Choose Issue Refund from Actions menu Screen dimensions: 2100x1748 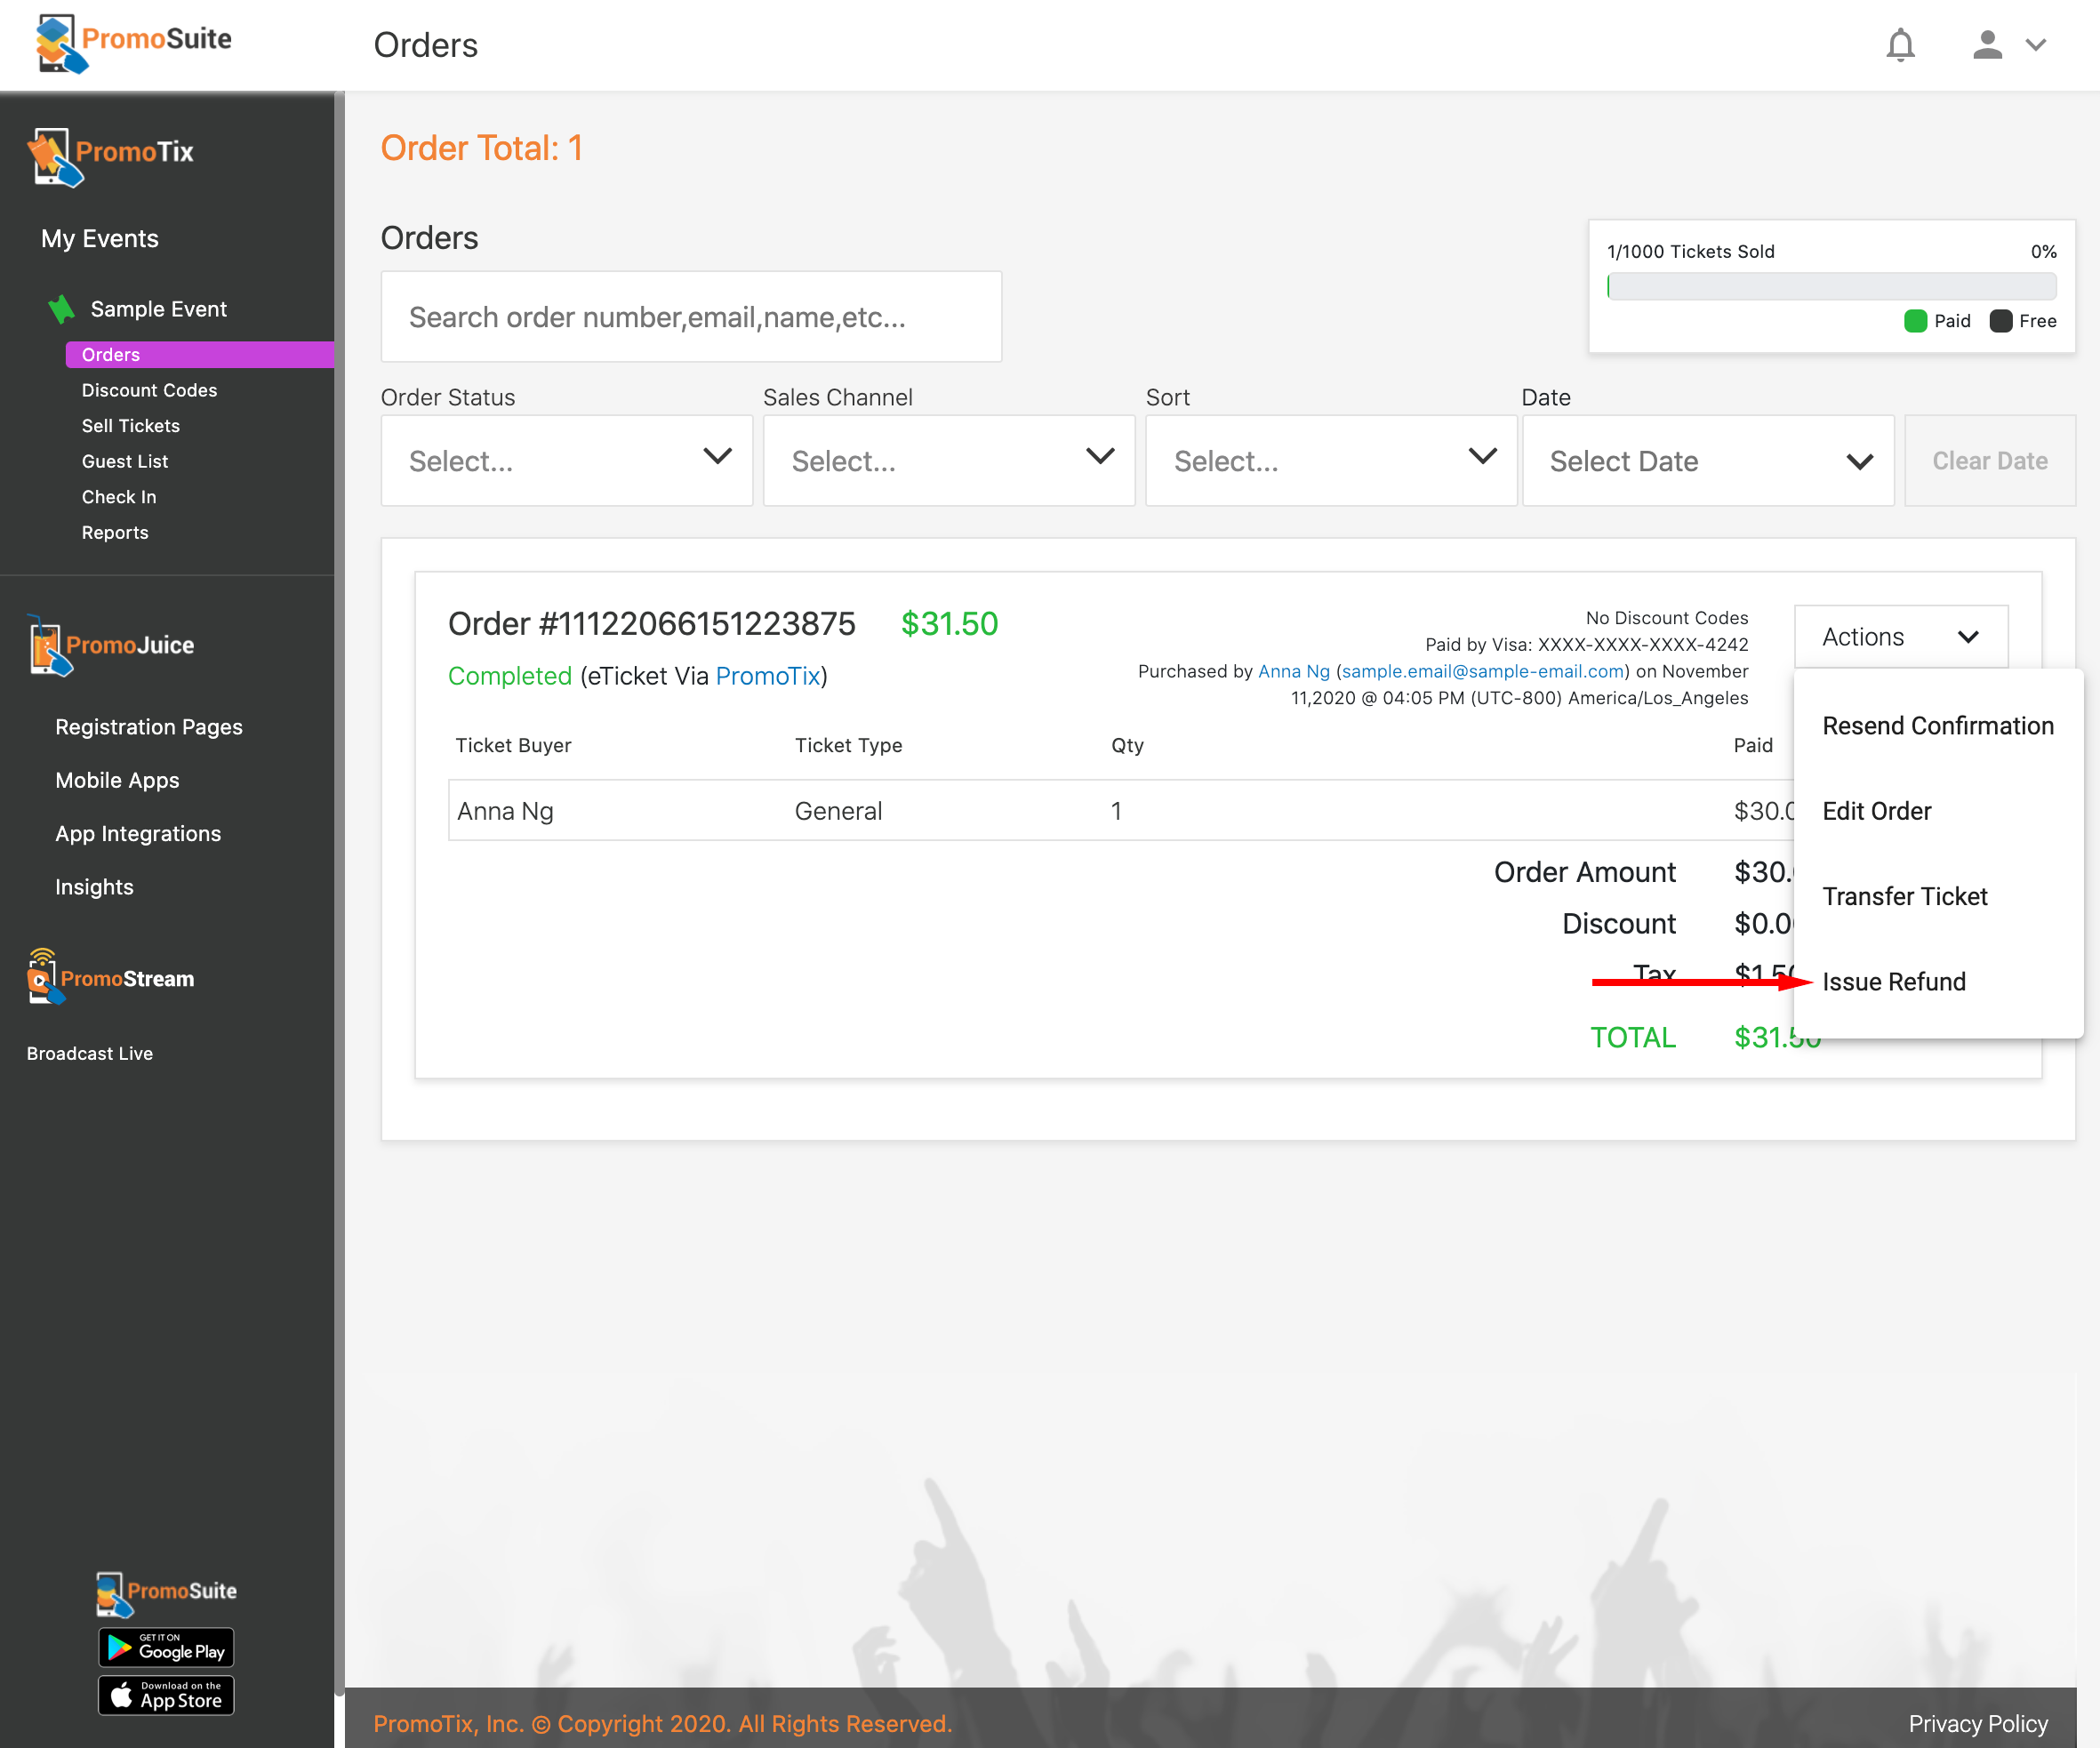pyautogui.click(x=1893, y=981)
